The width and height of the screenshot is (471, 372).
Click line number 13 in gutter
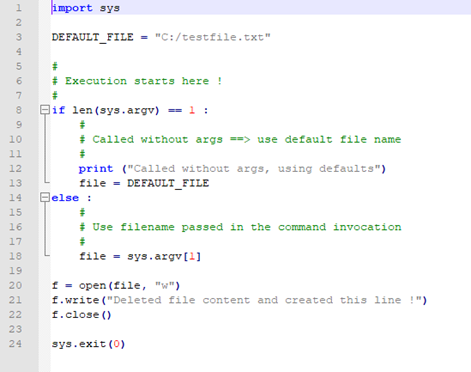coord(15,183)
